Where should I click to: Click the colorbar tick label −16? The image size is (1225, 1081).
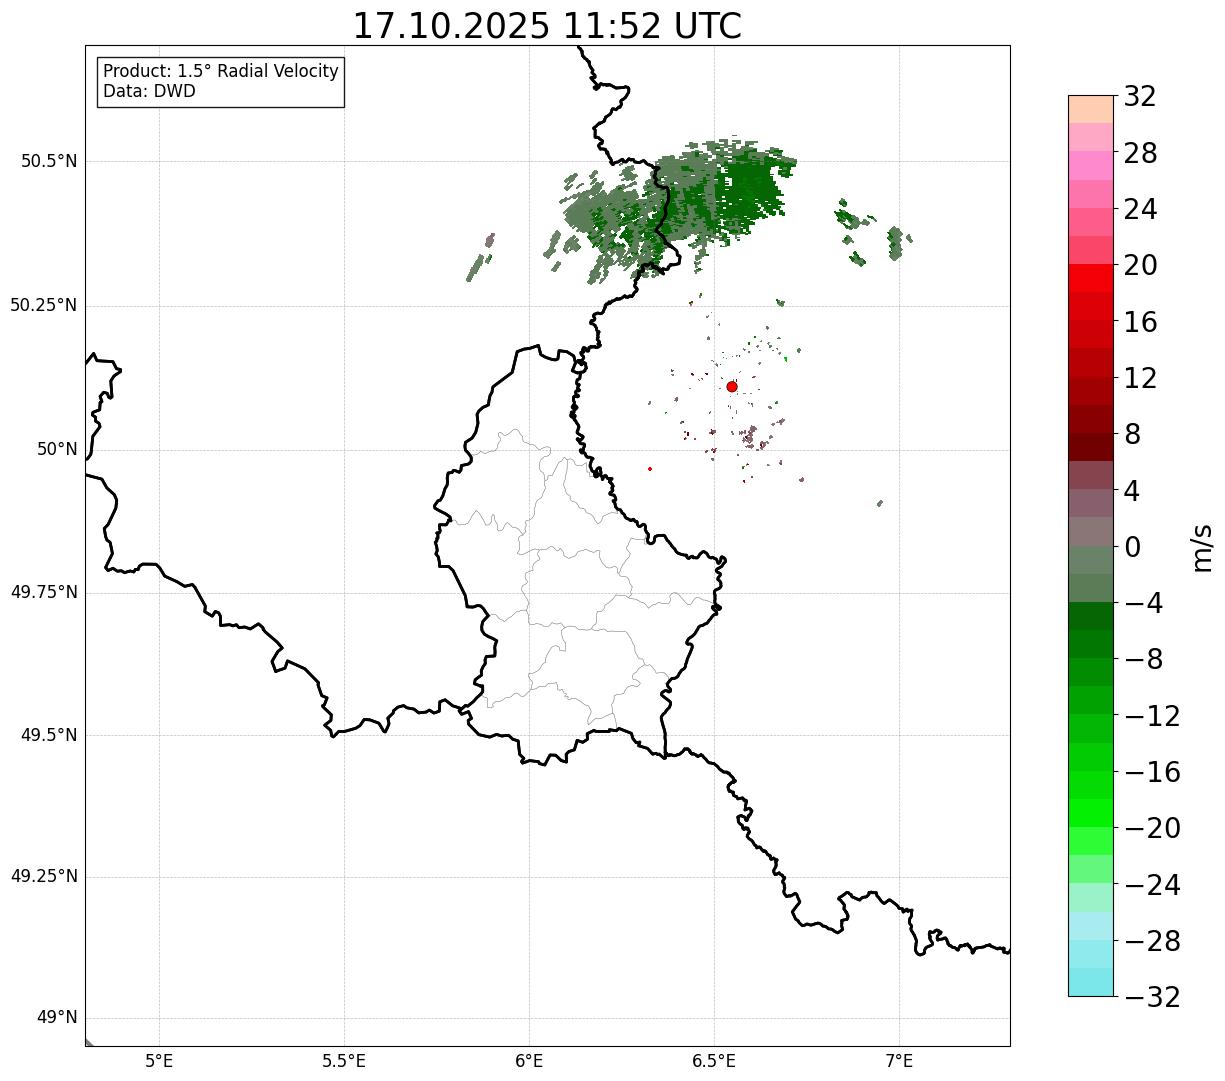[x=1152, y=772]
